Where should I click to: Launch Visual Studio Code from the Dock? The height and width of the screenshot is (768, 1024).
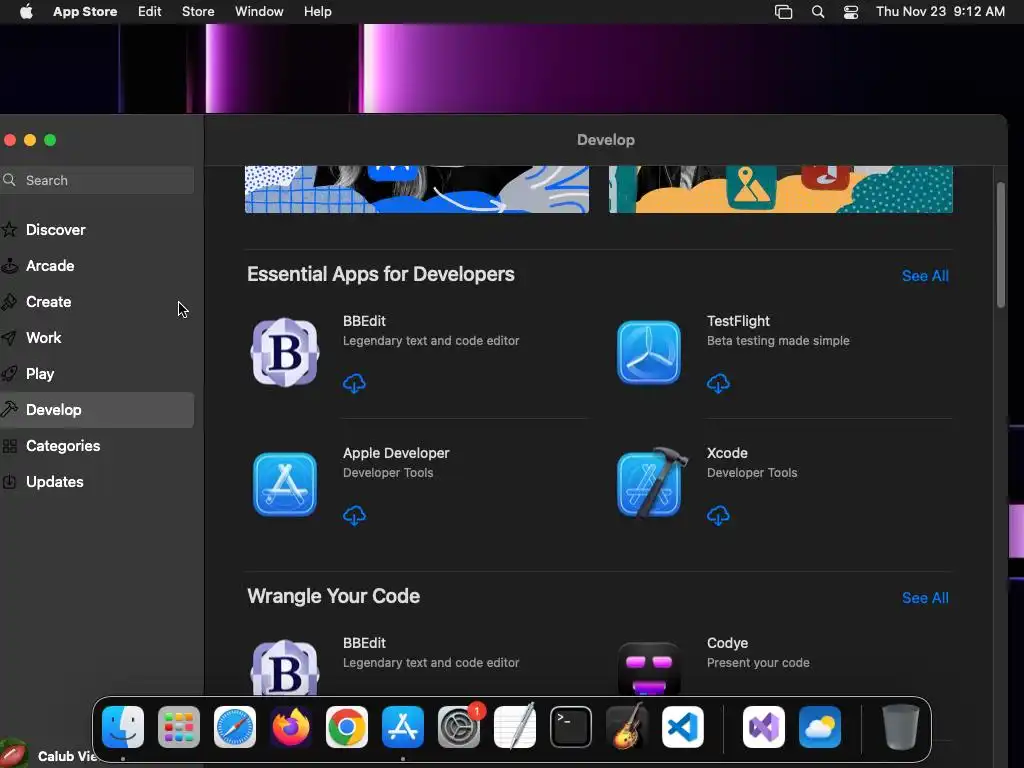tap(683, 727)
